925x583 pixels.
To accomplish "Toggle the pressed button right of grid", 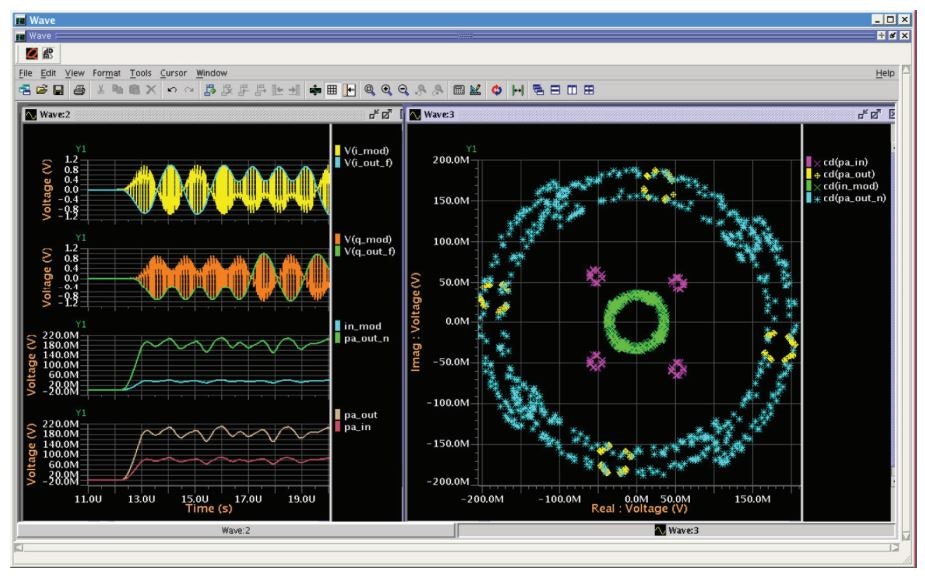I will click(351, 90).
